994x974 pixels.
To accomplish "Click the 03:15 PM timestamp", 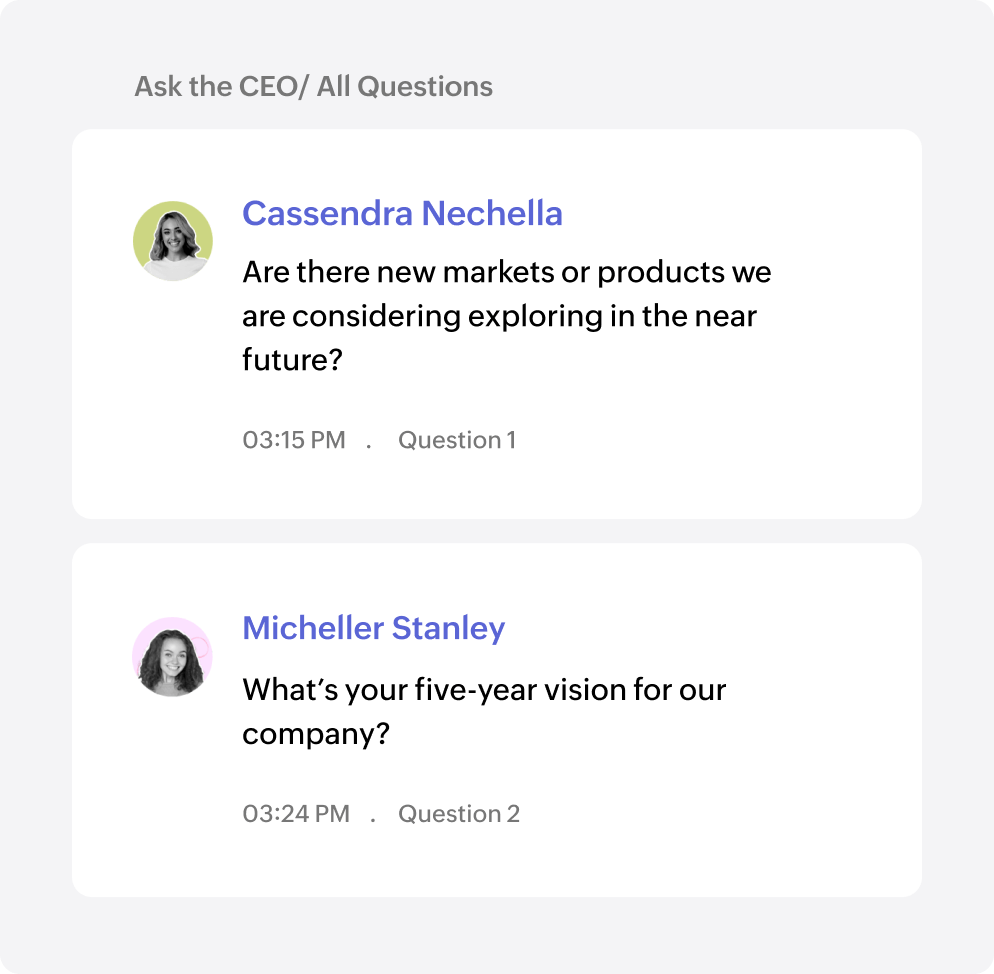I will [293, 440].
